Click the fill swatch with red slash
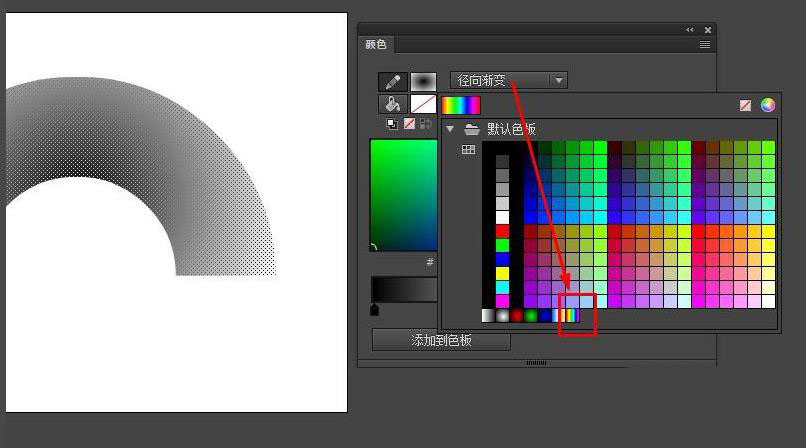Screen dimensions: 806x448 [423, 104]
